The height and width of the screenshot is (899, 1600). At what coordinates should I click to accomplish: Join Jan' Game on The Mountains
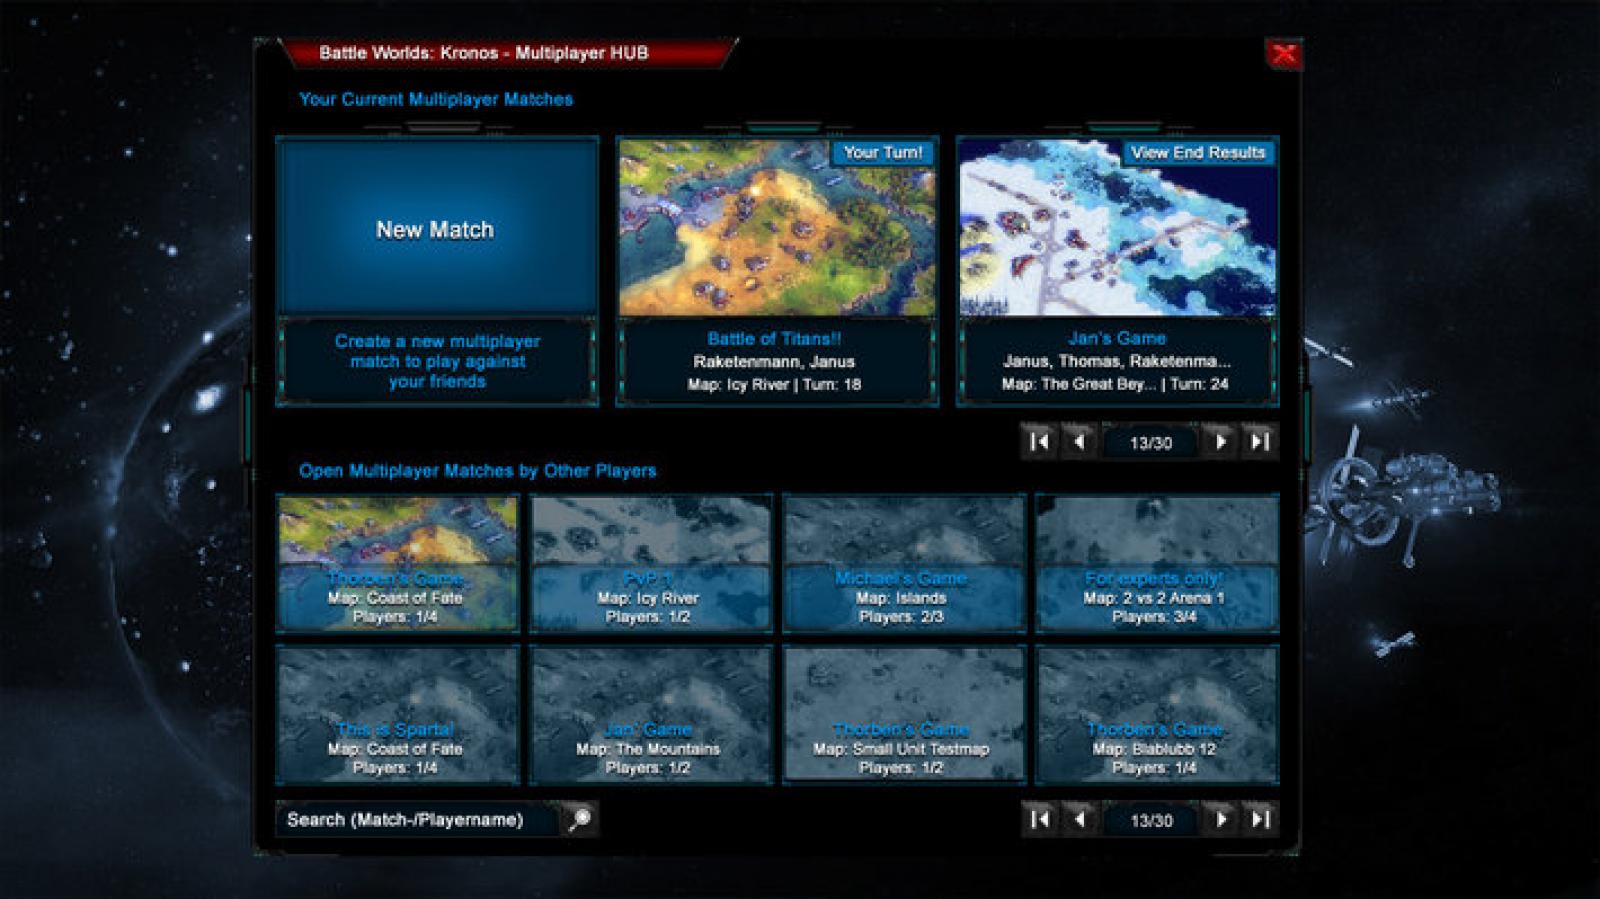click(651, 714)
